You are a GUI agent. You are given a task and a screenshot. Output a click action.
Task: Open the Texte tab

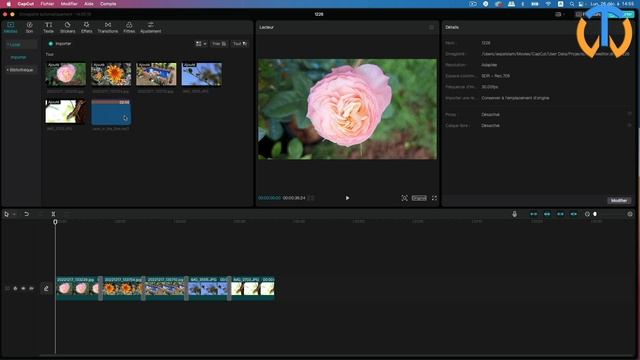(x=48, y=27)
